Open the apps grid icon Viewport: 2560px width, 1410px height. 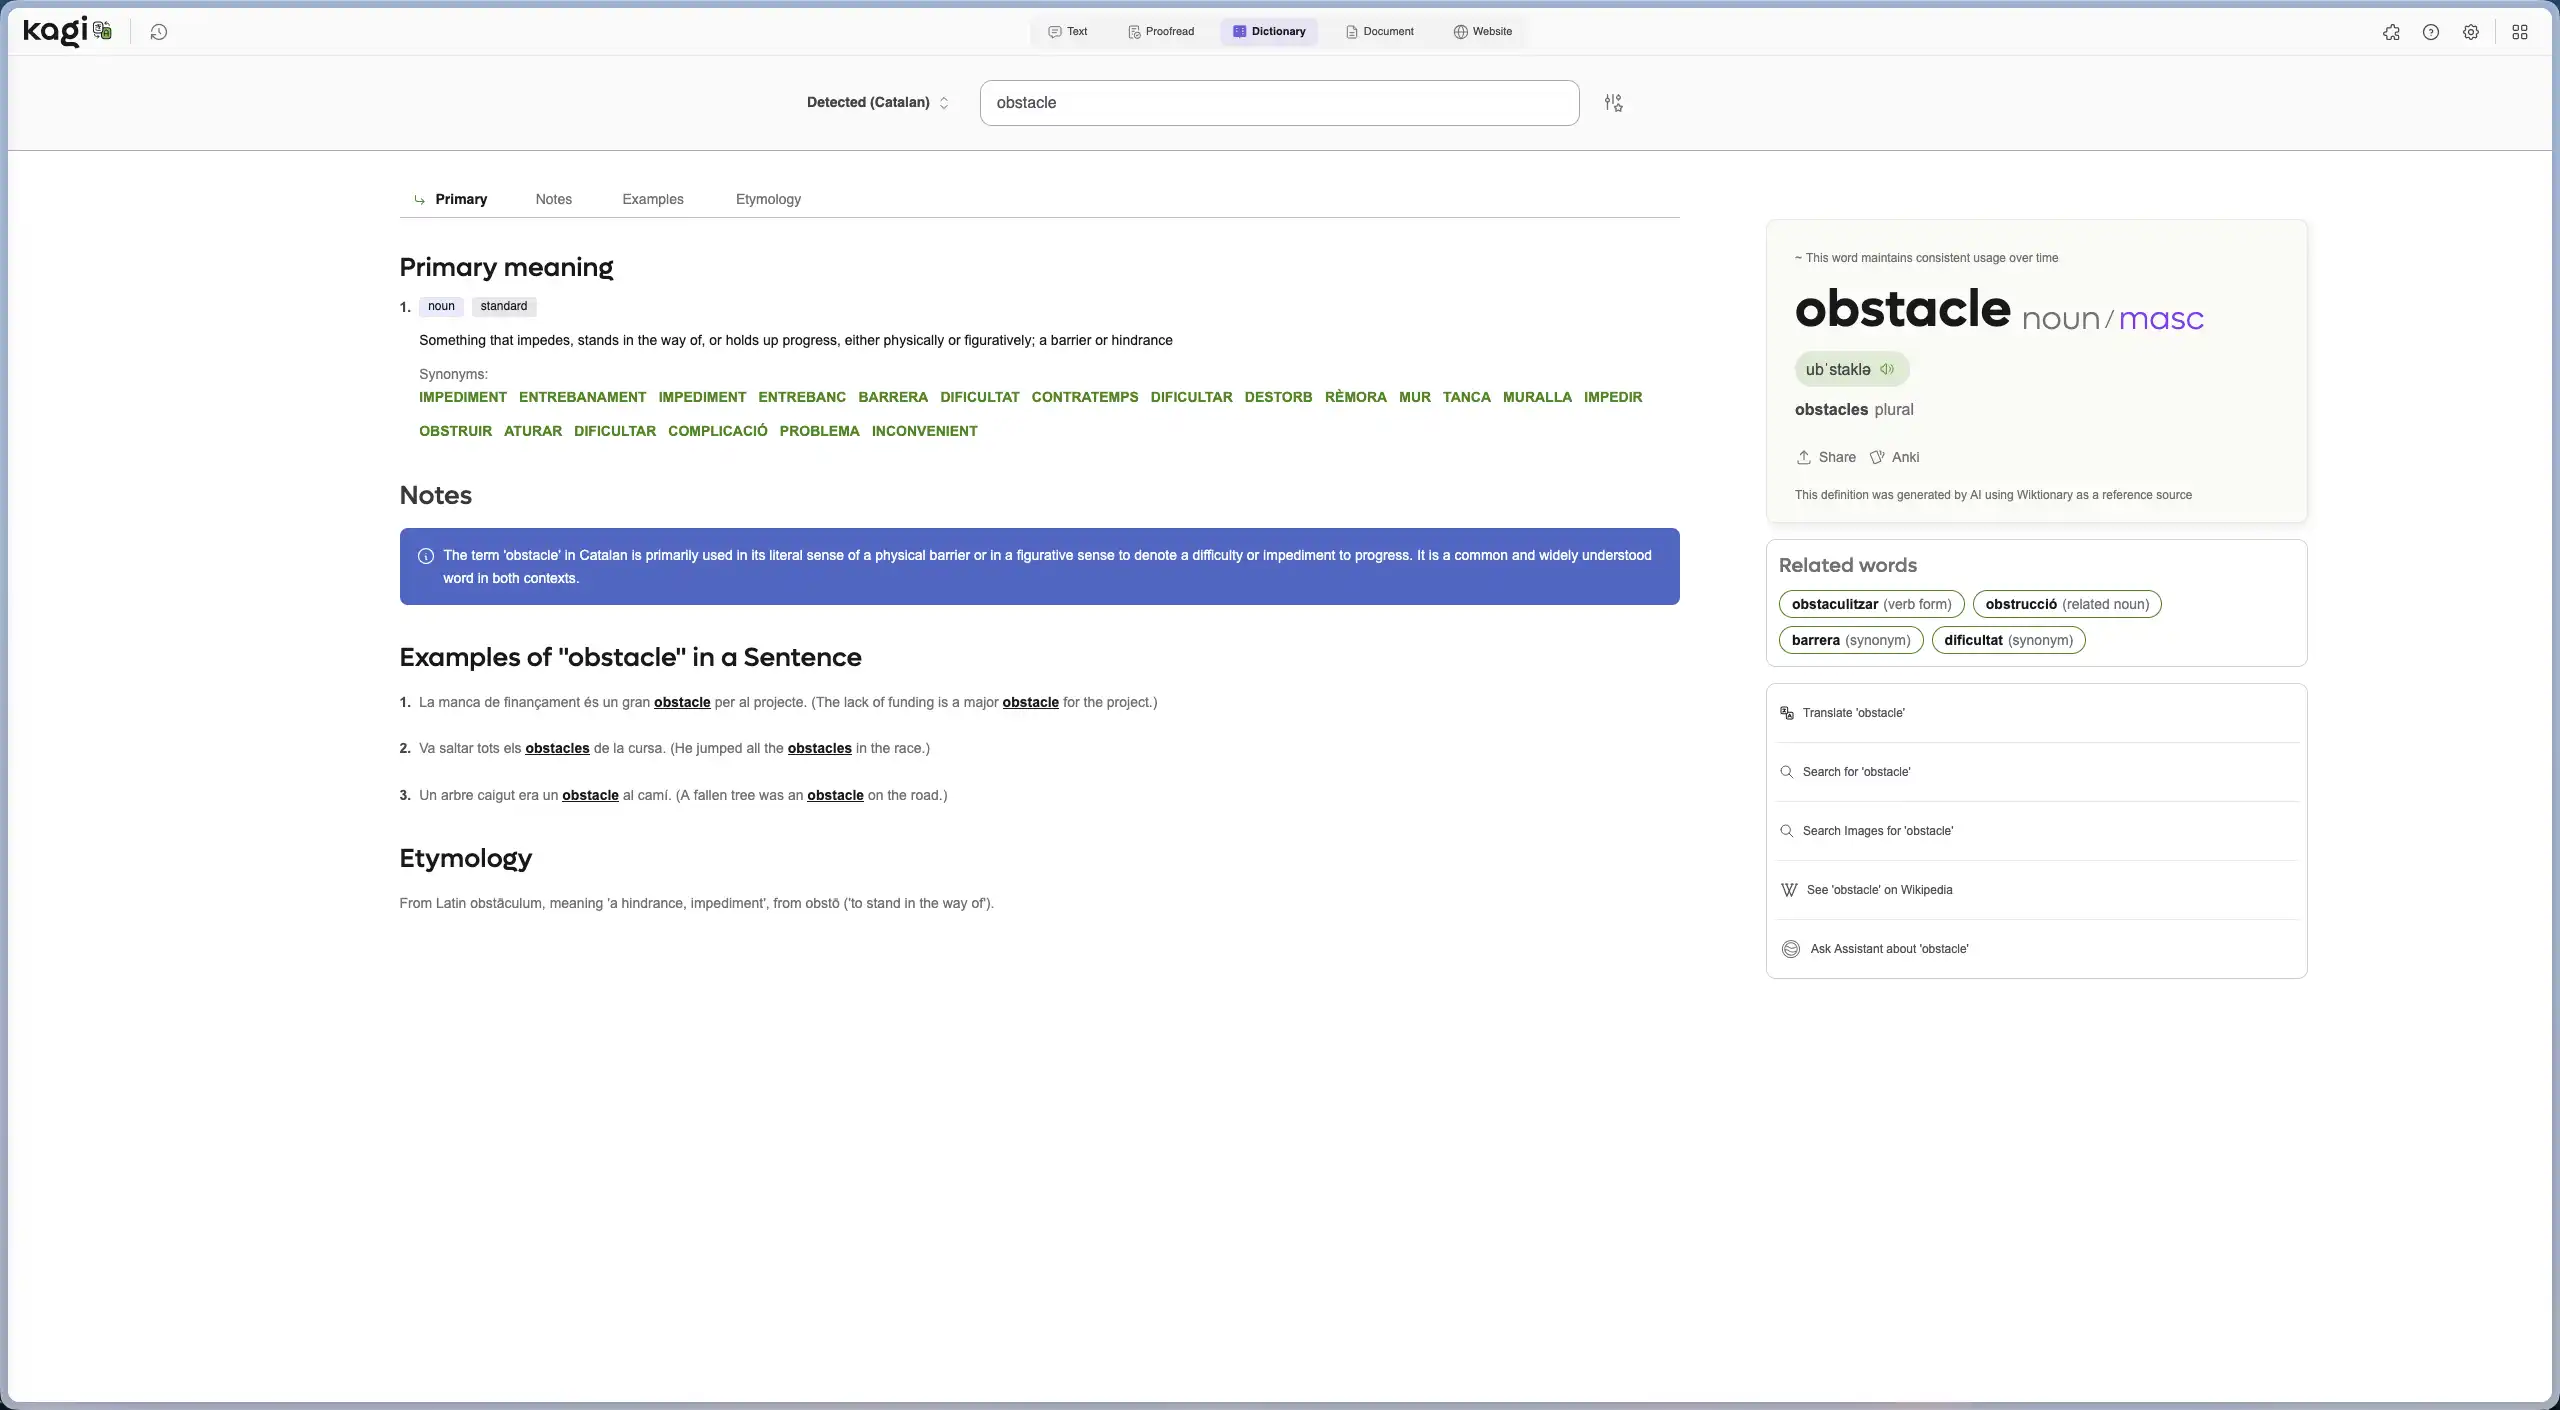click(2519, 32)
